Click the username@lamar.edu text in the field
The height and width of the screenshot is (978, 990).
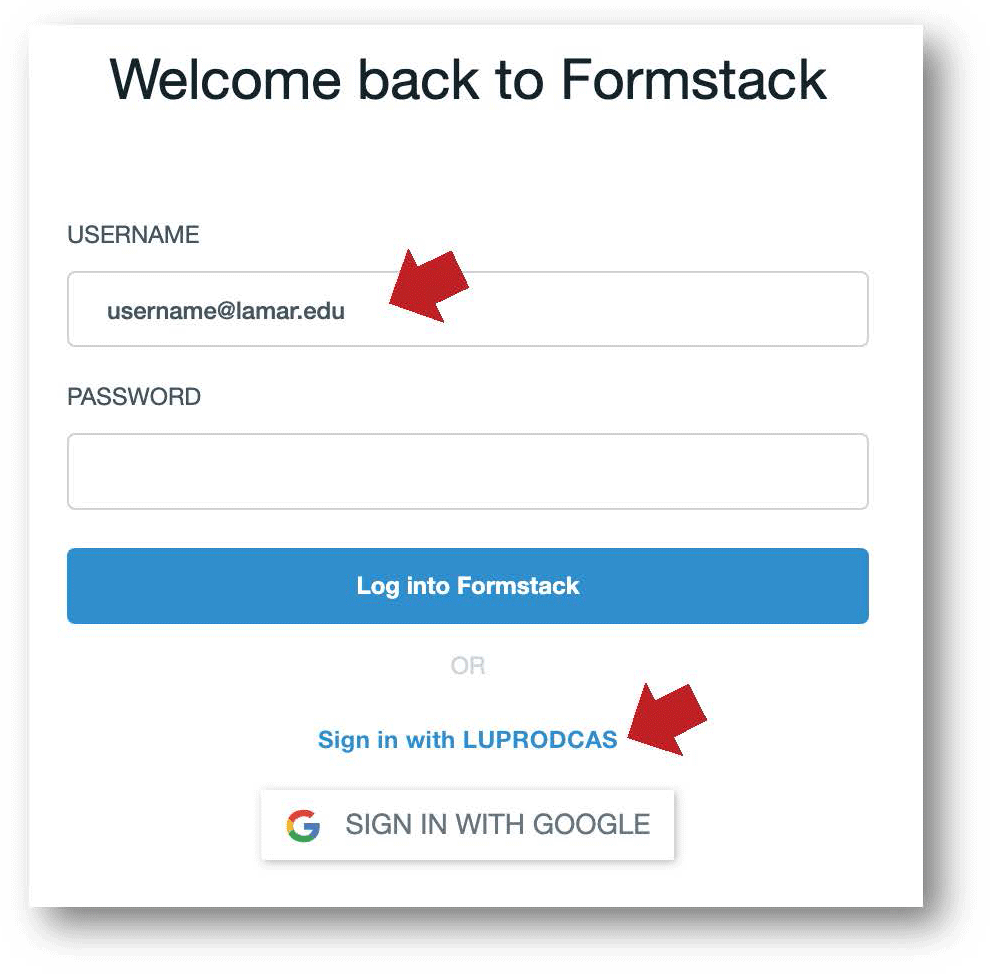(x=226, y=311)
